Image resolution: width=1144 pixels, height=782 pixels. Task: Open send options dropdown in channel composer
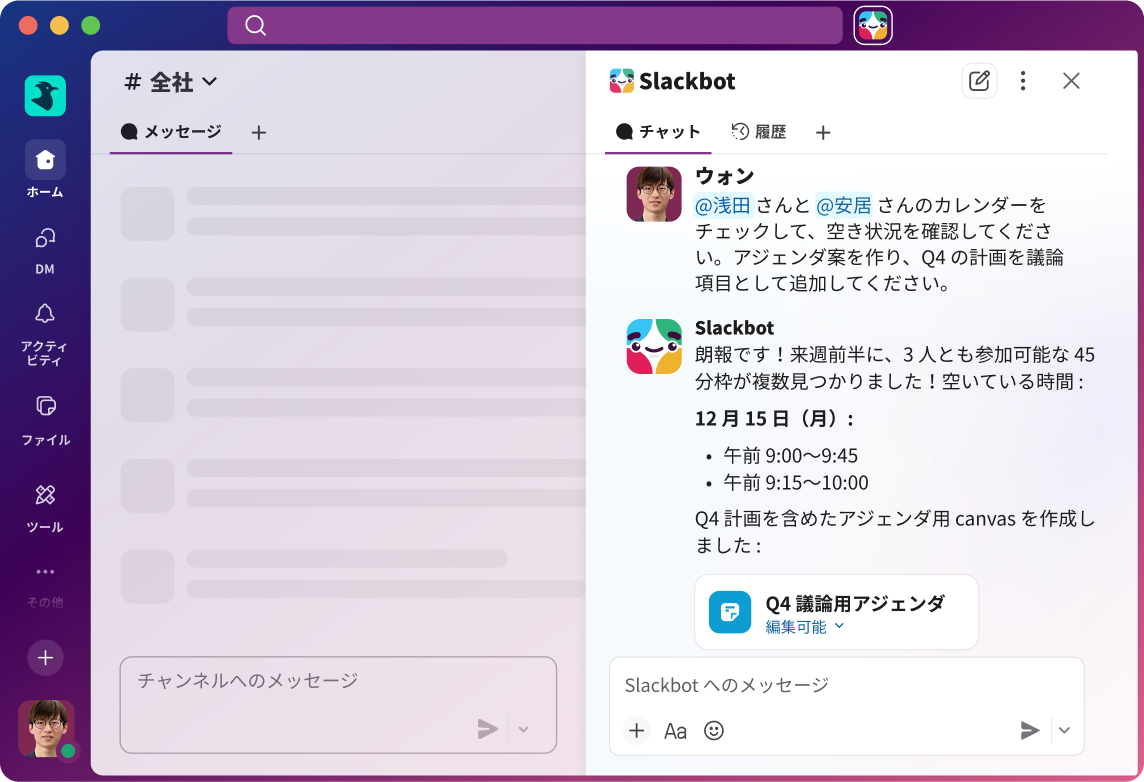click(523, 729)
